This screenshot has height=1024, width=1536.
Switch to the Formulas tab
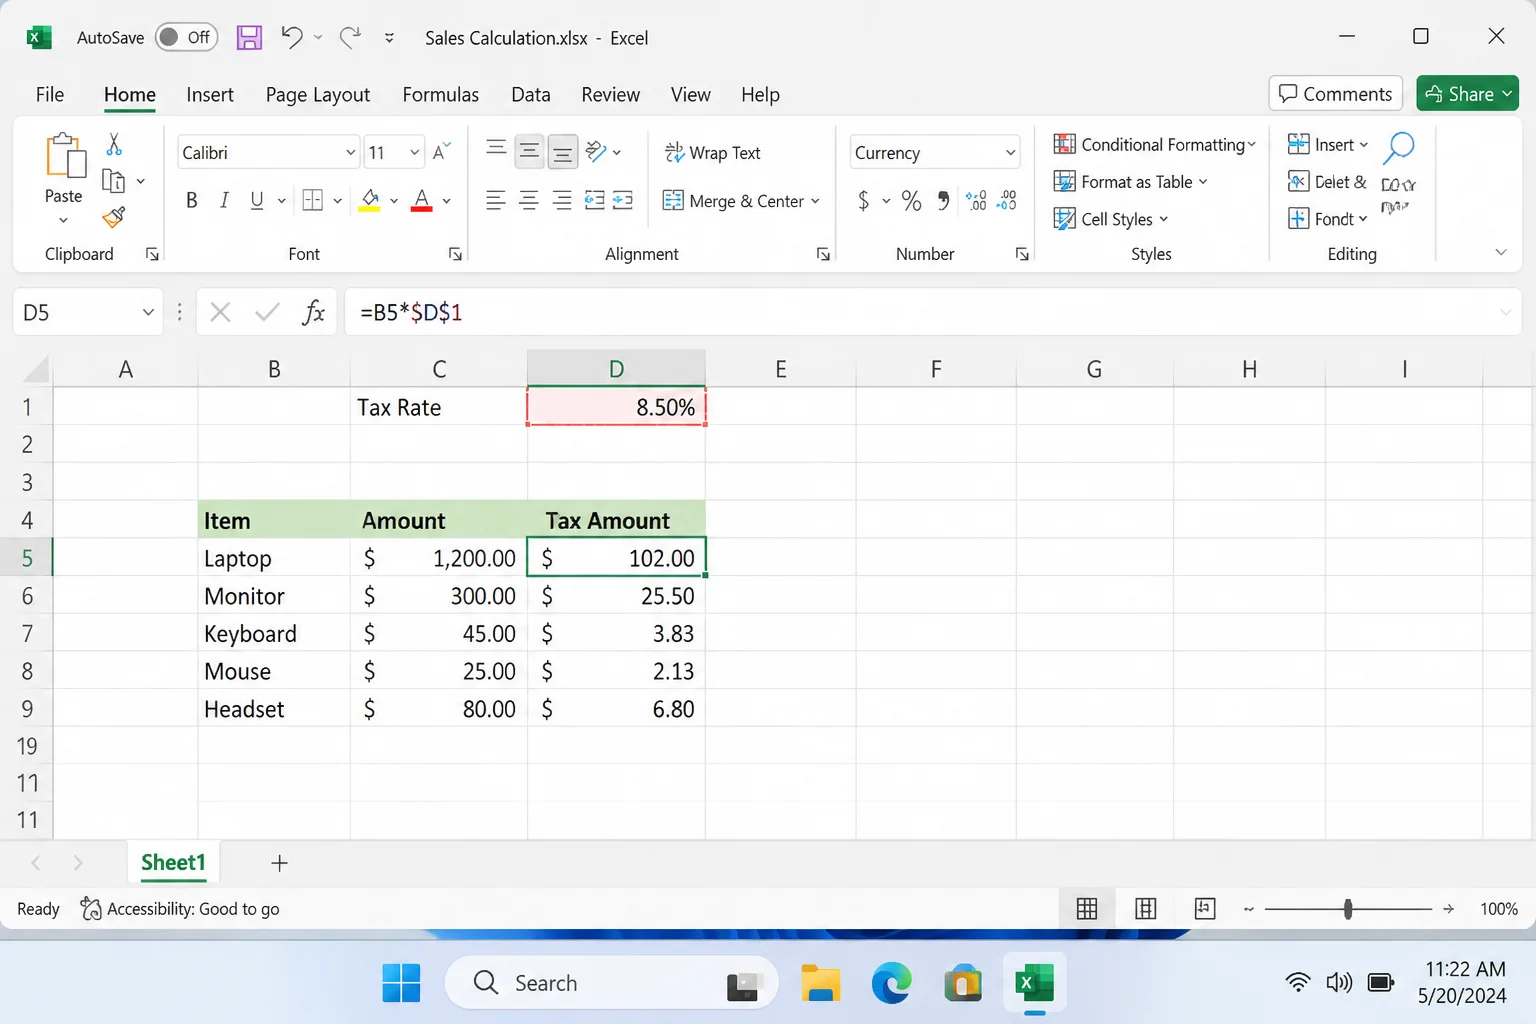441,95
